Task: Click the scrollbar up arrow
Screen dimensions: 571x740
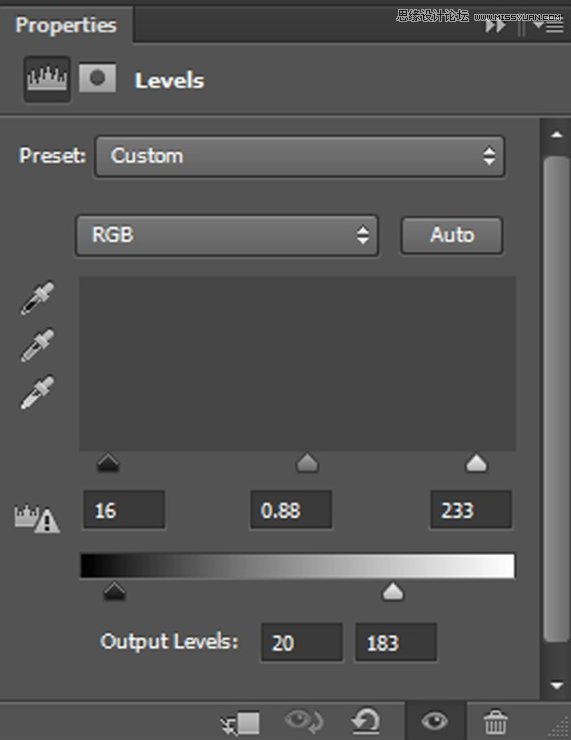Action: 556,135
